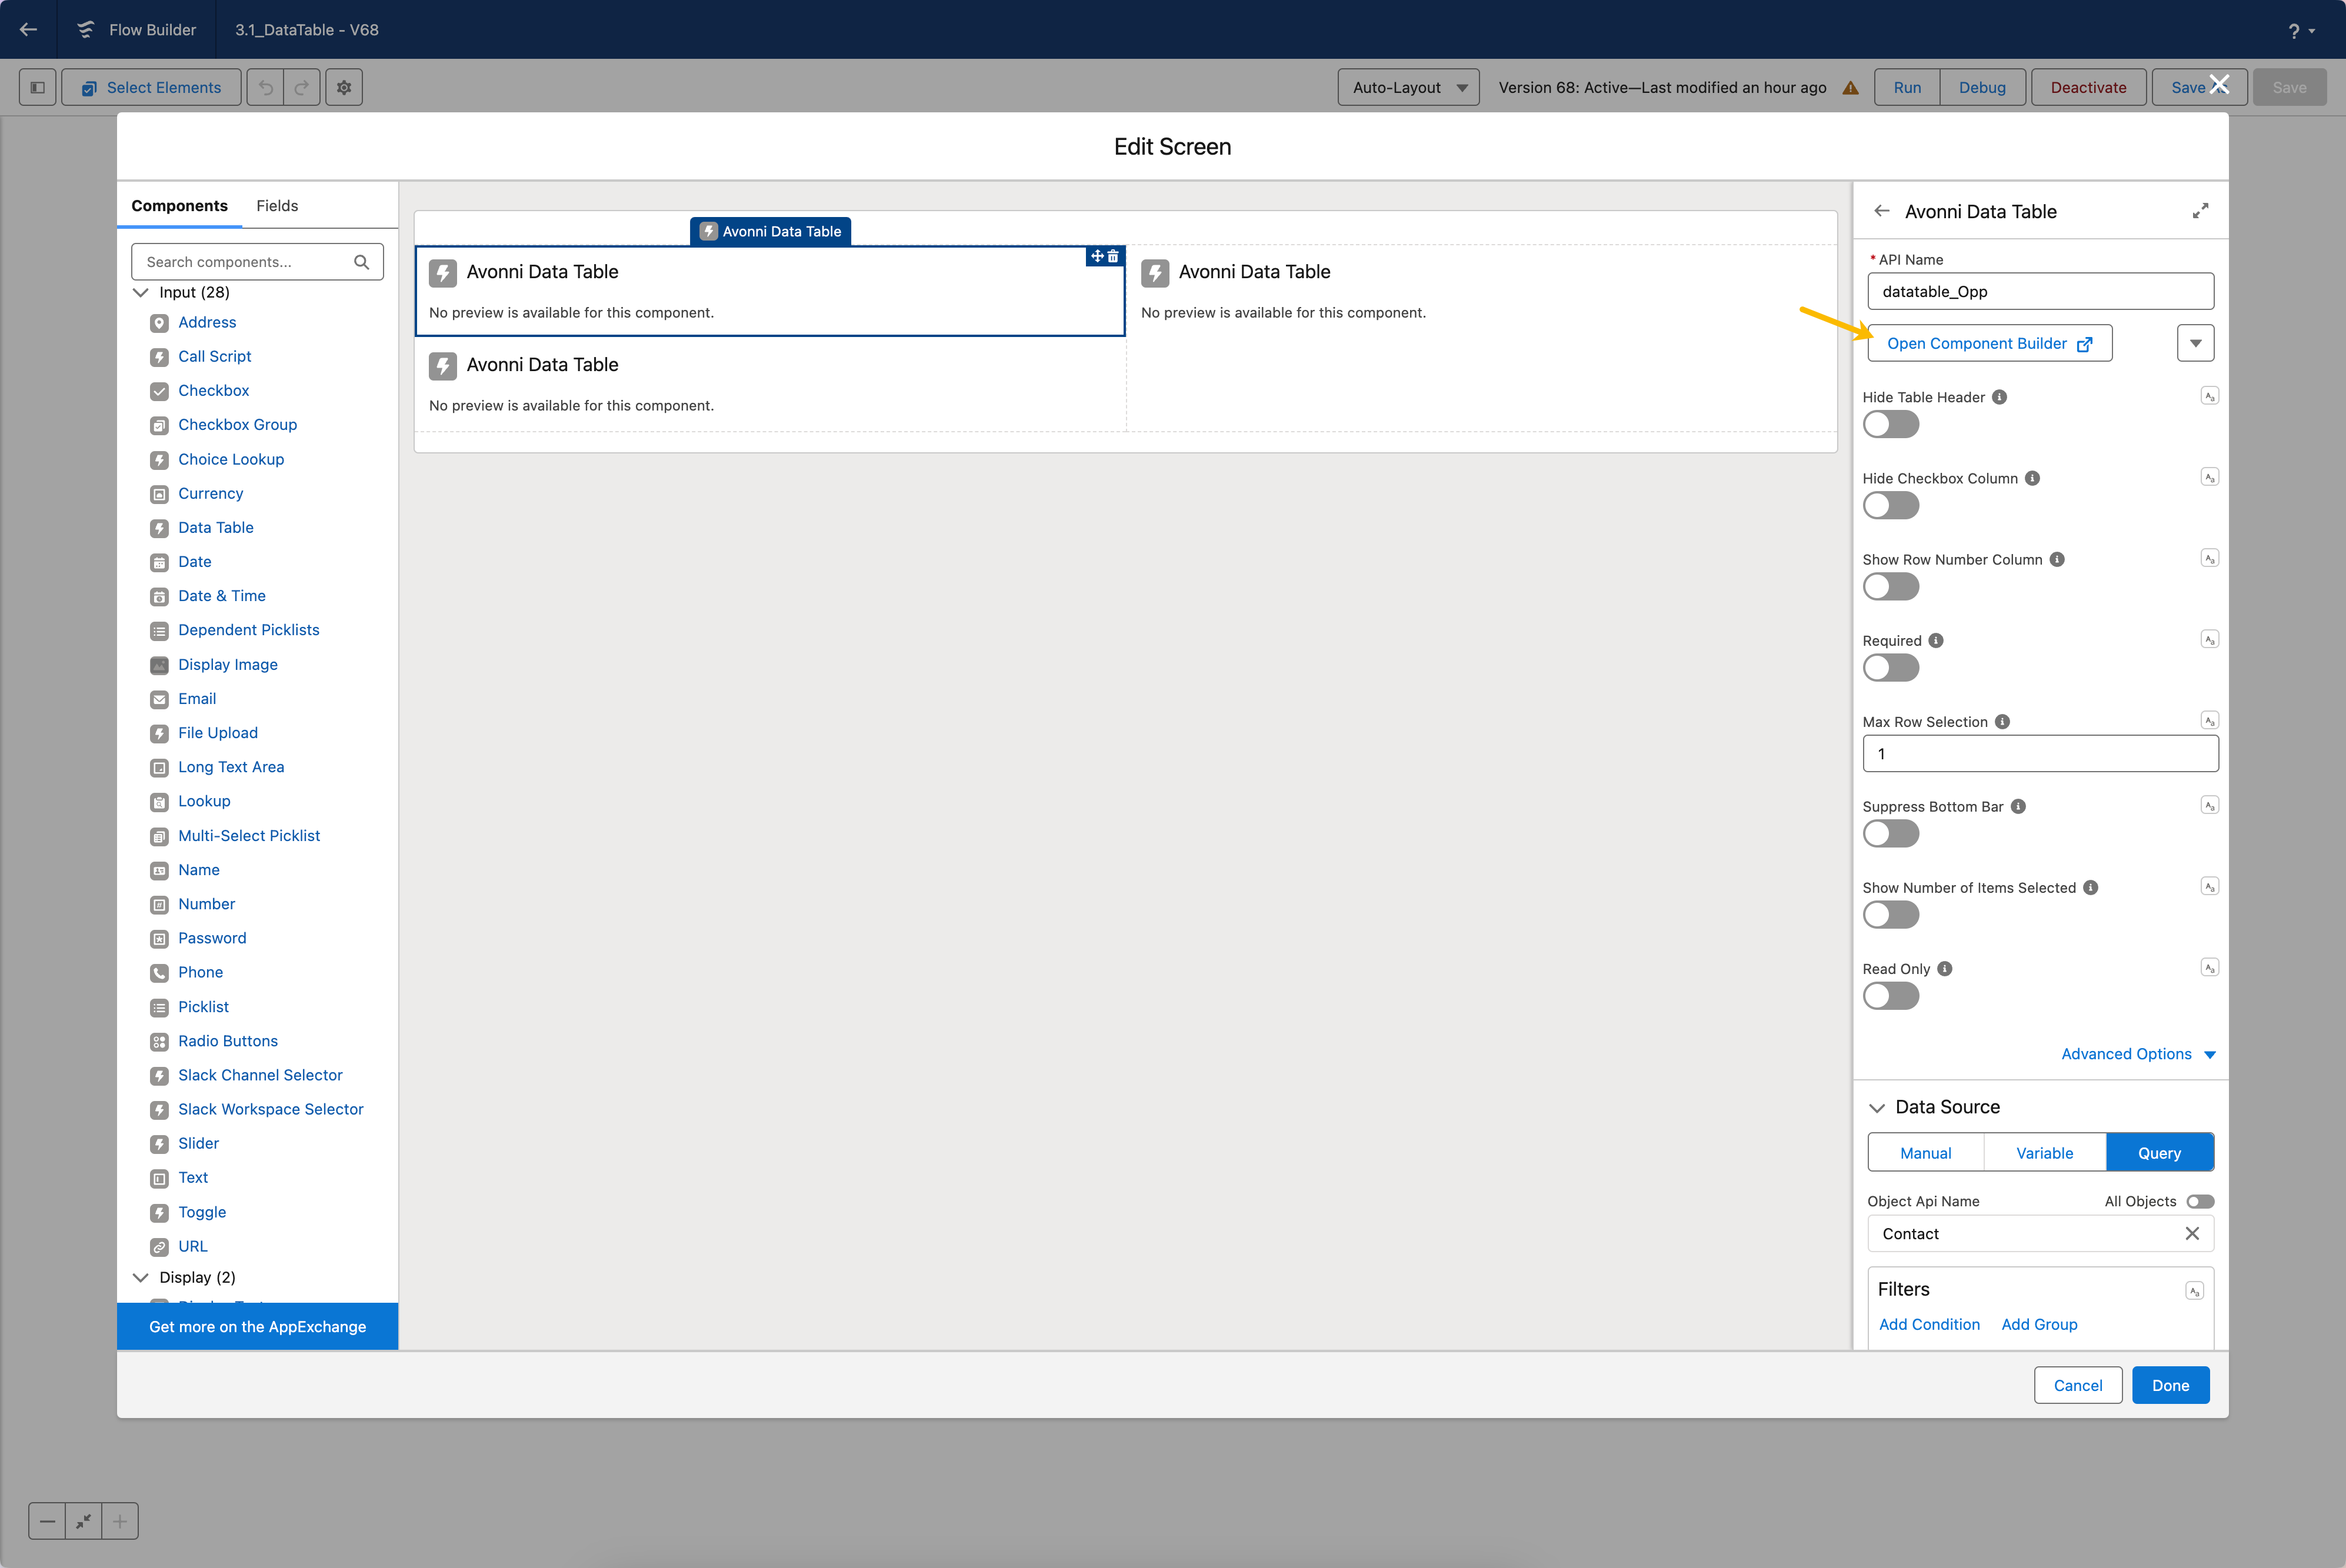Image resolution: width=2346 pixels, height=1568 pixels.
Task: Click the warning triangle next to version status
Action: 1851,87
